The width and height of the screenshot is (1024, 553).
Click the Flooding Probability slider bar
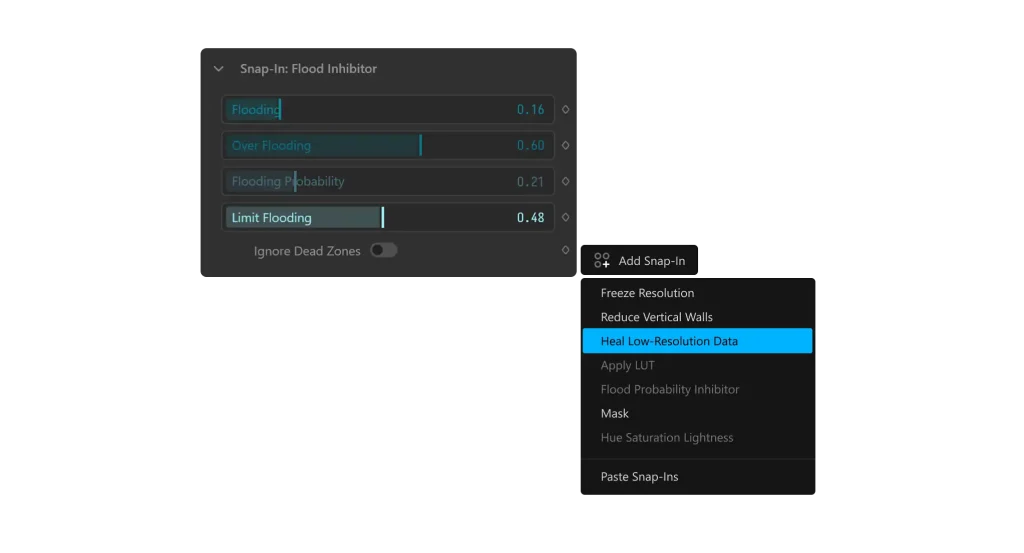coord(387,182)
